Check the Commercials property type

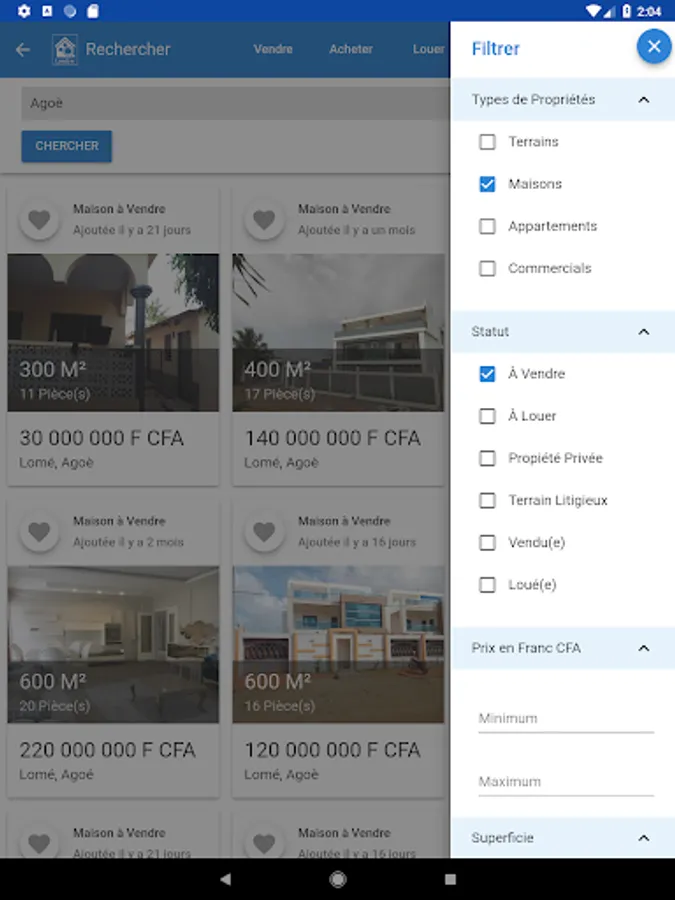coord(487,268)
